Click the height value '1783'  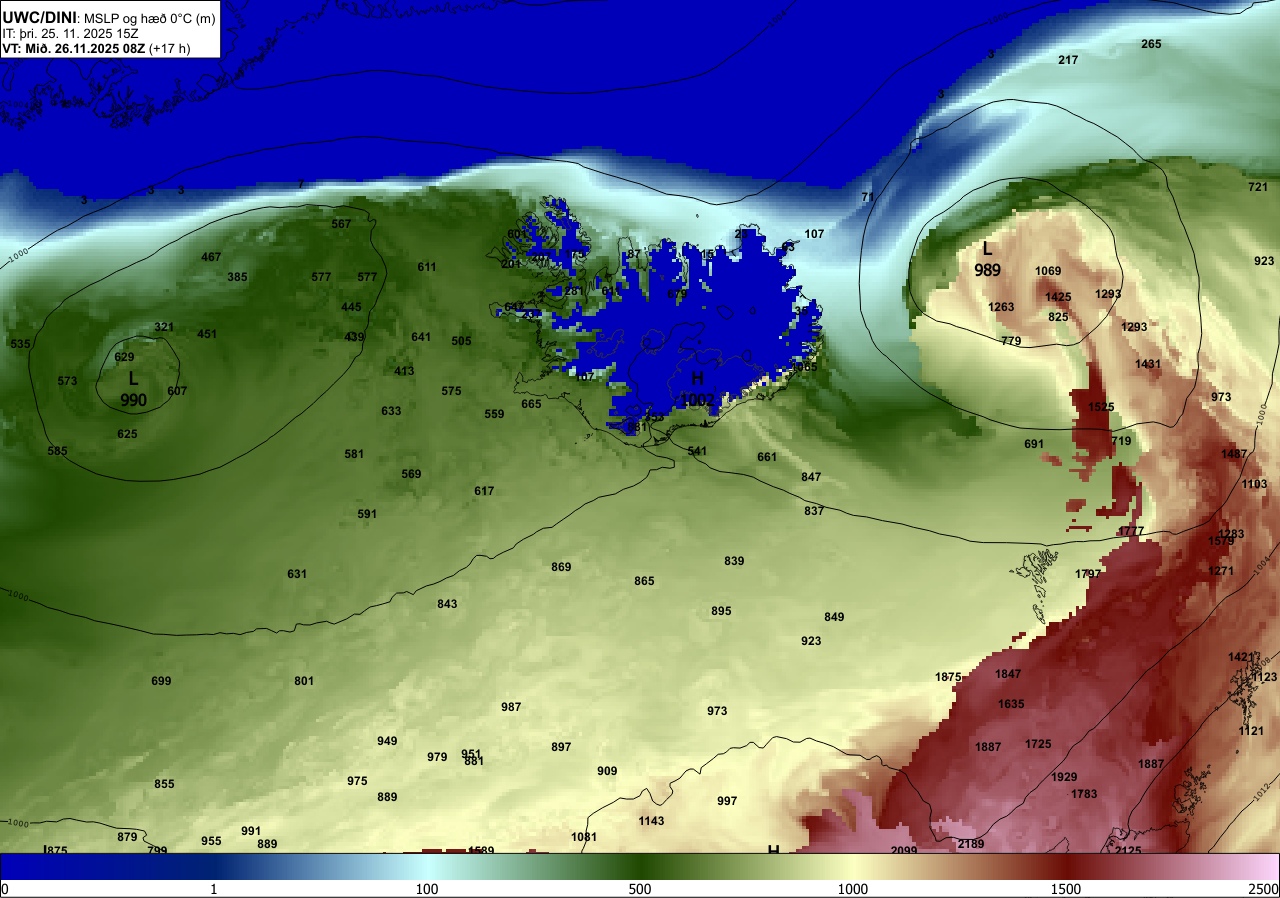tap(1084, 794)
